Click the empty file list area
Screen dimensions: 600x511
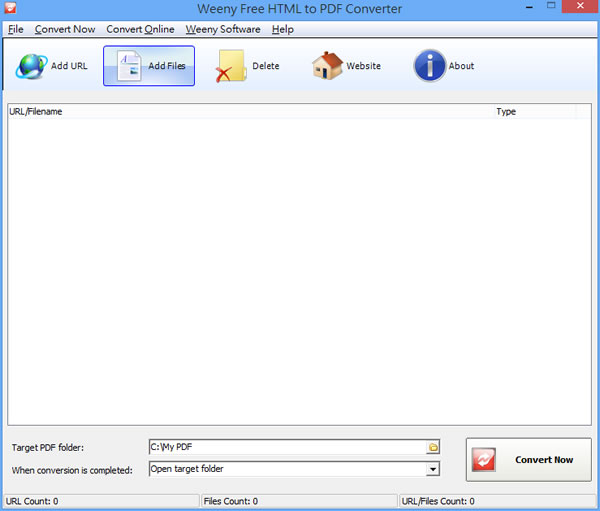(290, 270)
